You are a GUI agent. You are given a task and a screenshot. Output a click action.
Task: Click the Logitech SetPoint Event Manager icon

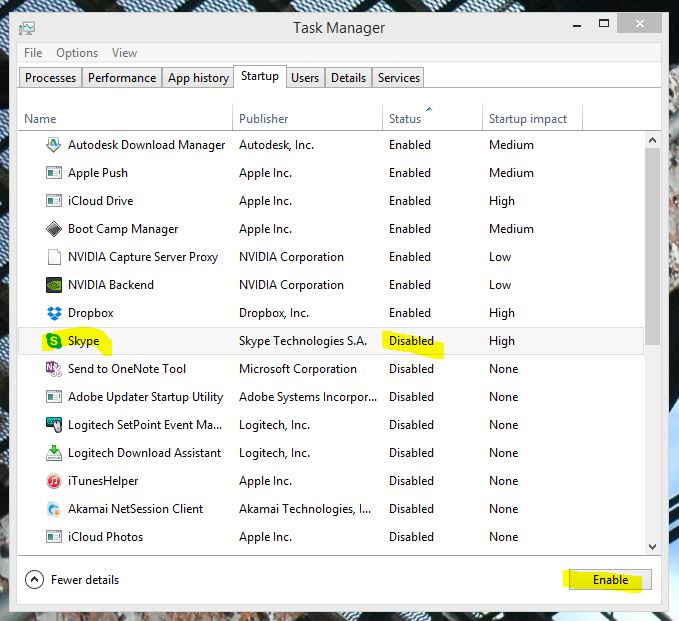[x=54, y=425]
